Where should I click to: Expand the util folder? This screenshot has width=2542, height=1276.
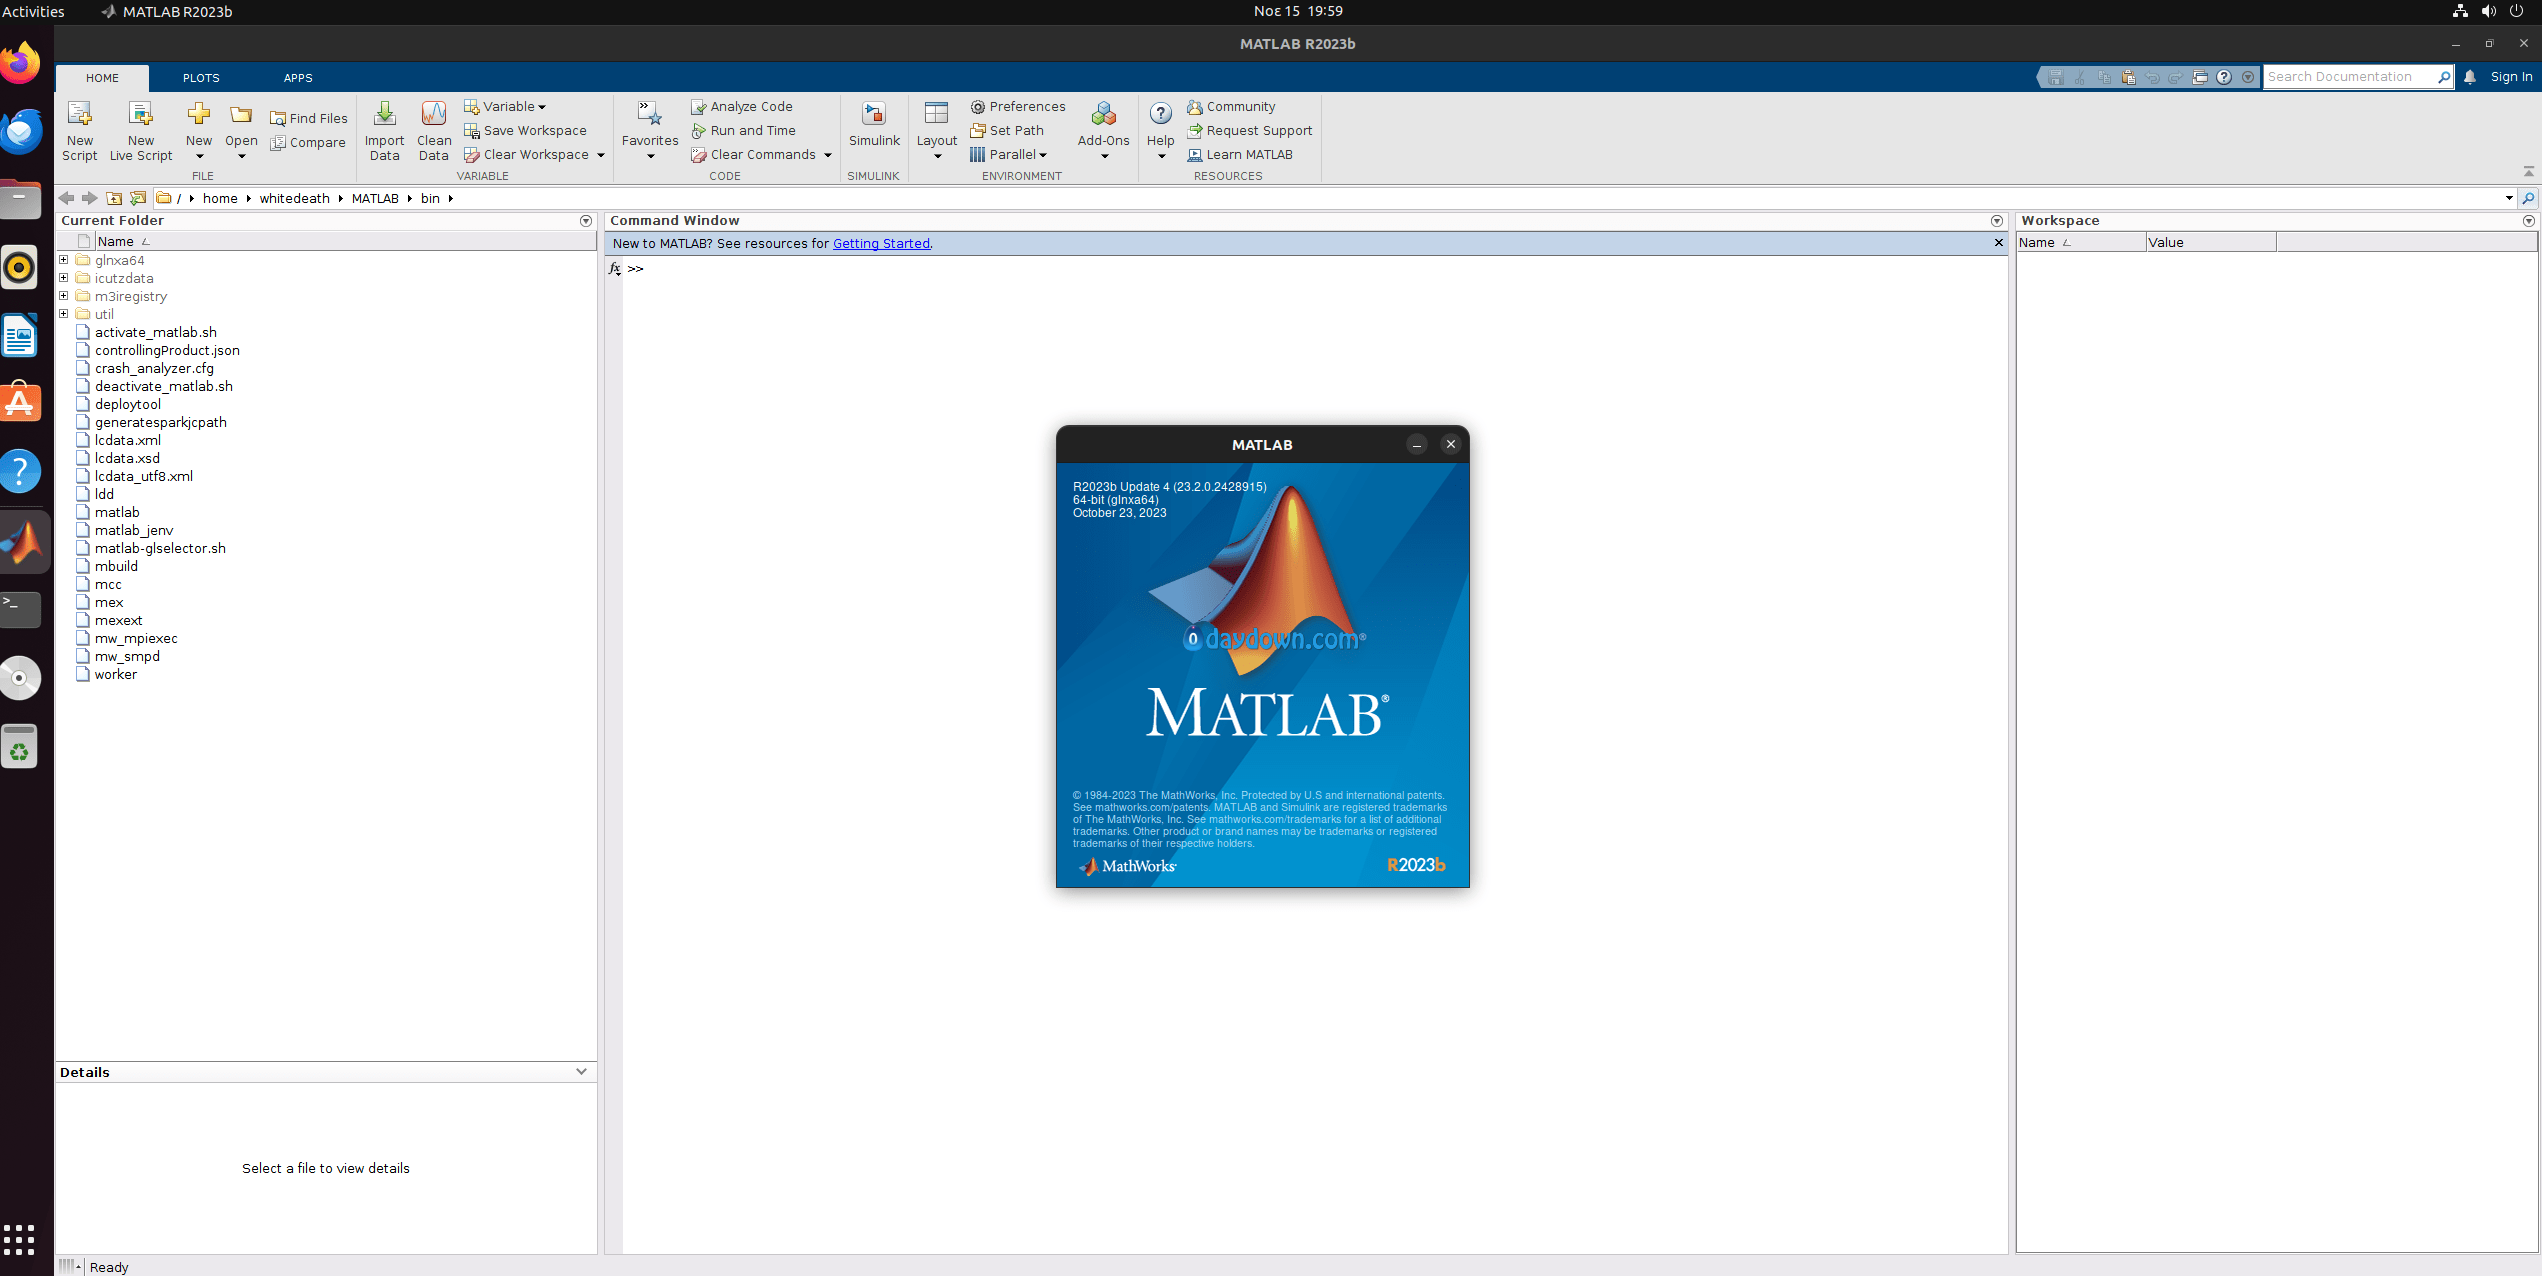click(64, 314)
